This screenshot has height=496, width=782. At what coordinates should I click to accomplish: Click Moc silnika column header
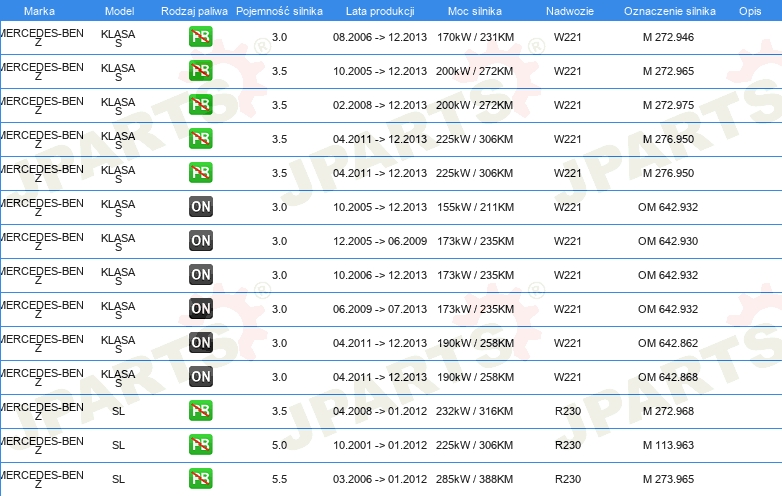tap(475, 11)
